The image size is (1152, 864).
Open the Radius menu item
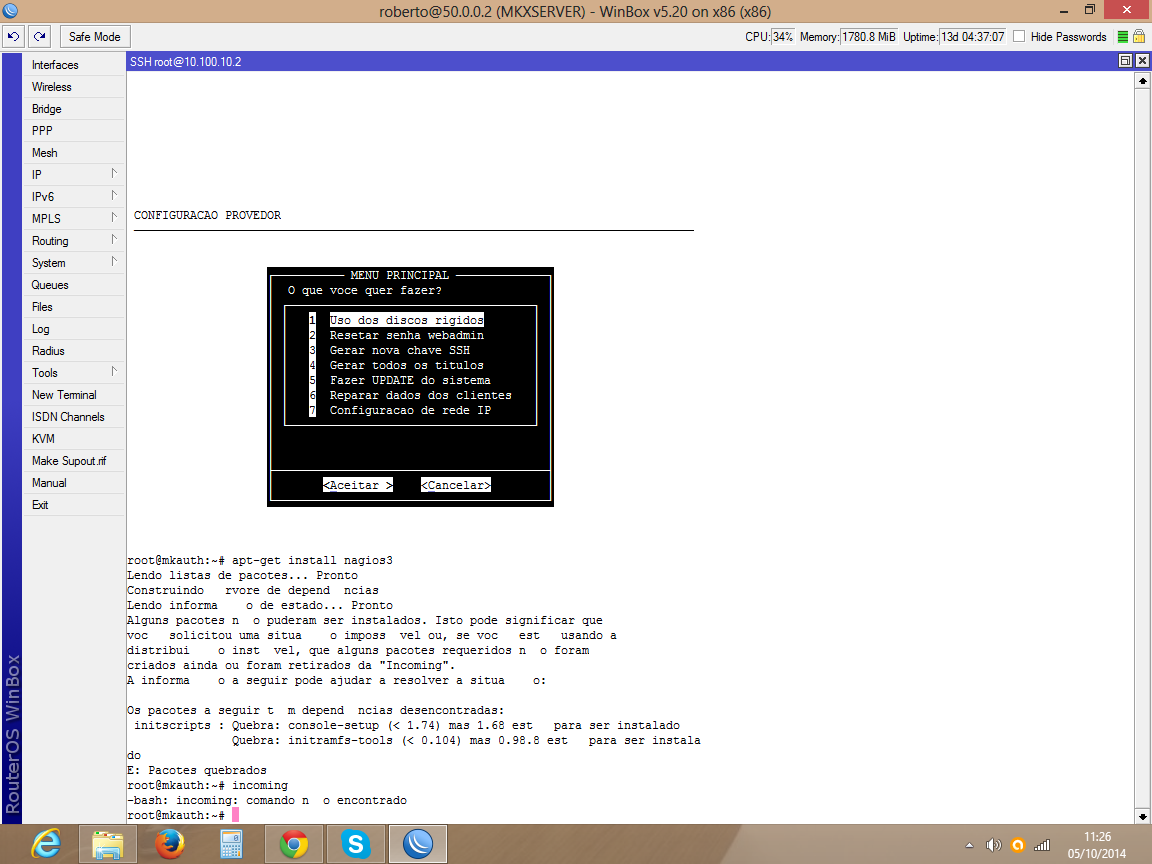[73, 351]
